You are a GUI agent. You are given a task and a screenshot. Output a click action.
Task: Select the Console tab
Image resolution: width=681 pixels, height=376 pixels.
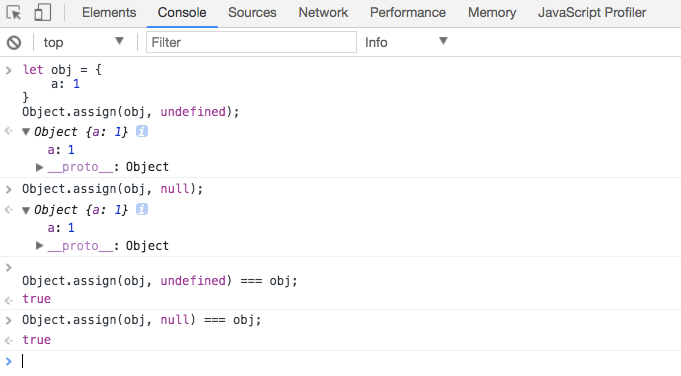pos(182,13)
